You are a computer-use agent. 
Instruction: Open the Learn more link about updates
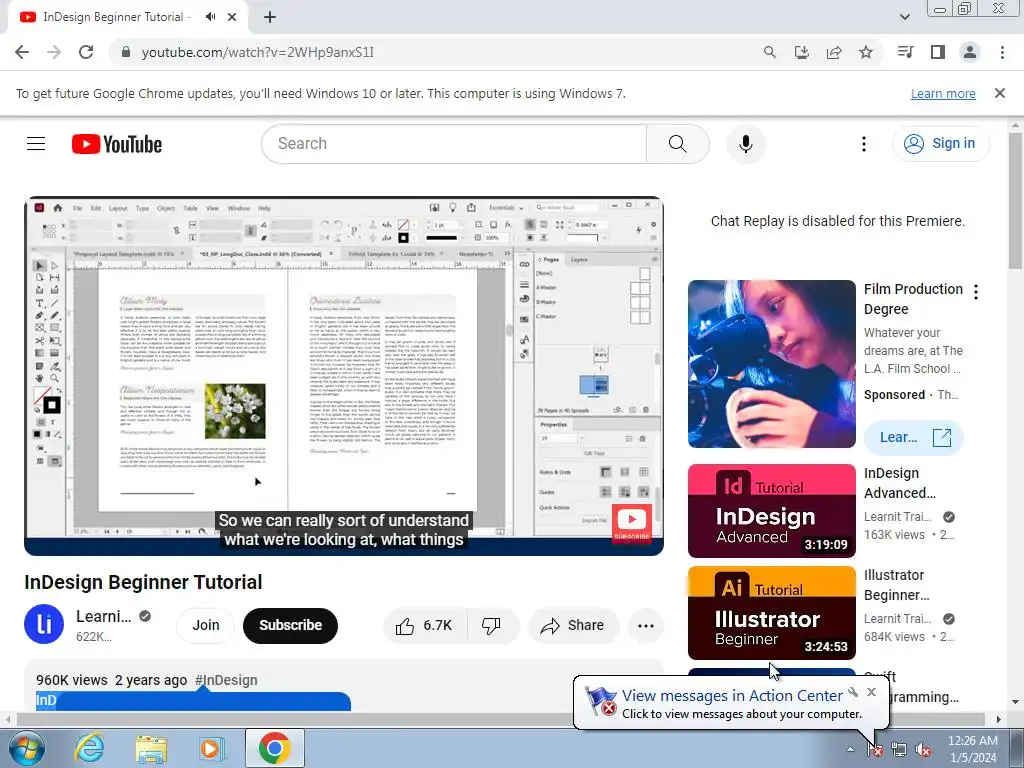click(x=943, y=93)
